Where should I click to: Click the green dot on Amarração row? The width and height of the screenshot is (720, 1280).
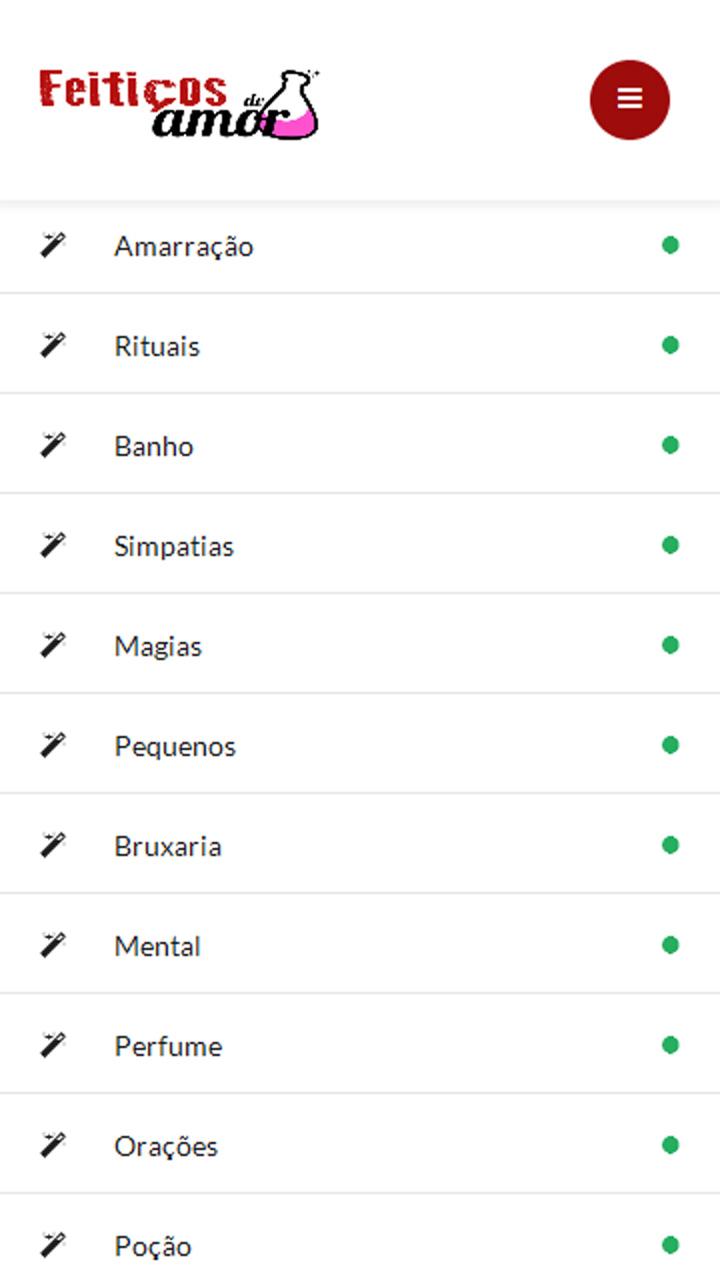tap(670, 245)
